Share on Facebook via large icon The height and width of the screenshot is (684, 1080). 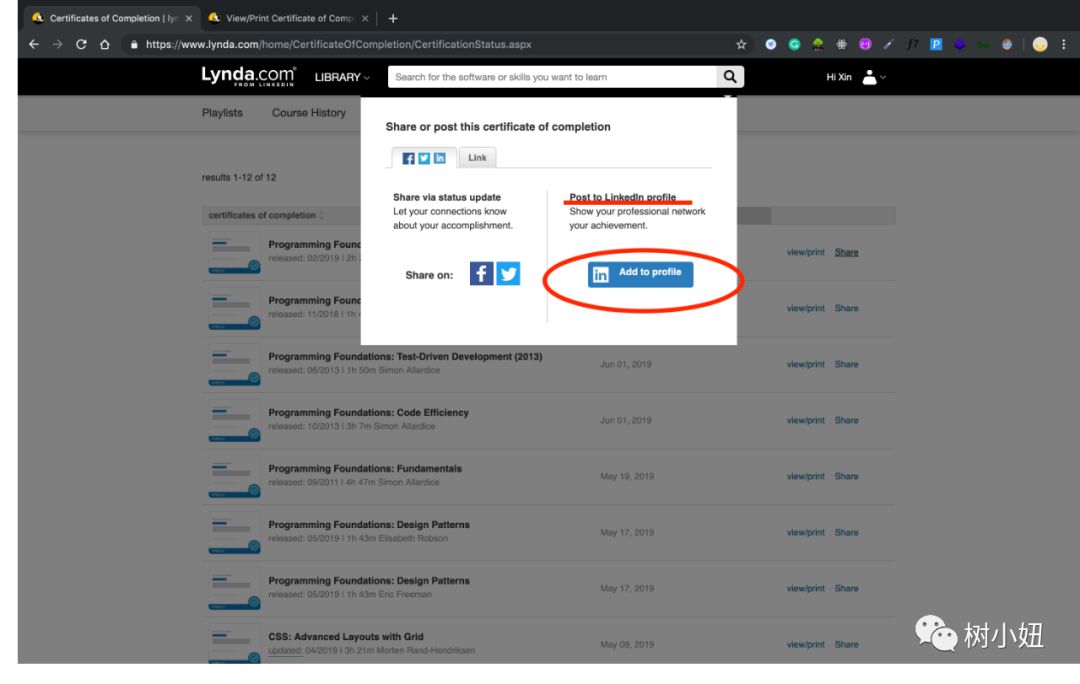(481, 273)
